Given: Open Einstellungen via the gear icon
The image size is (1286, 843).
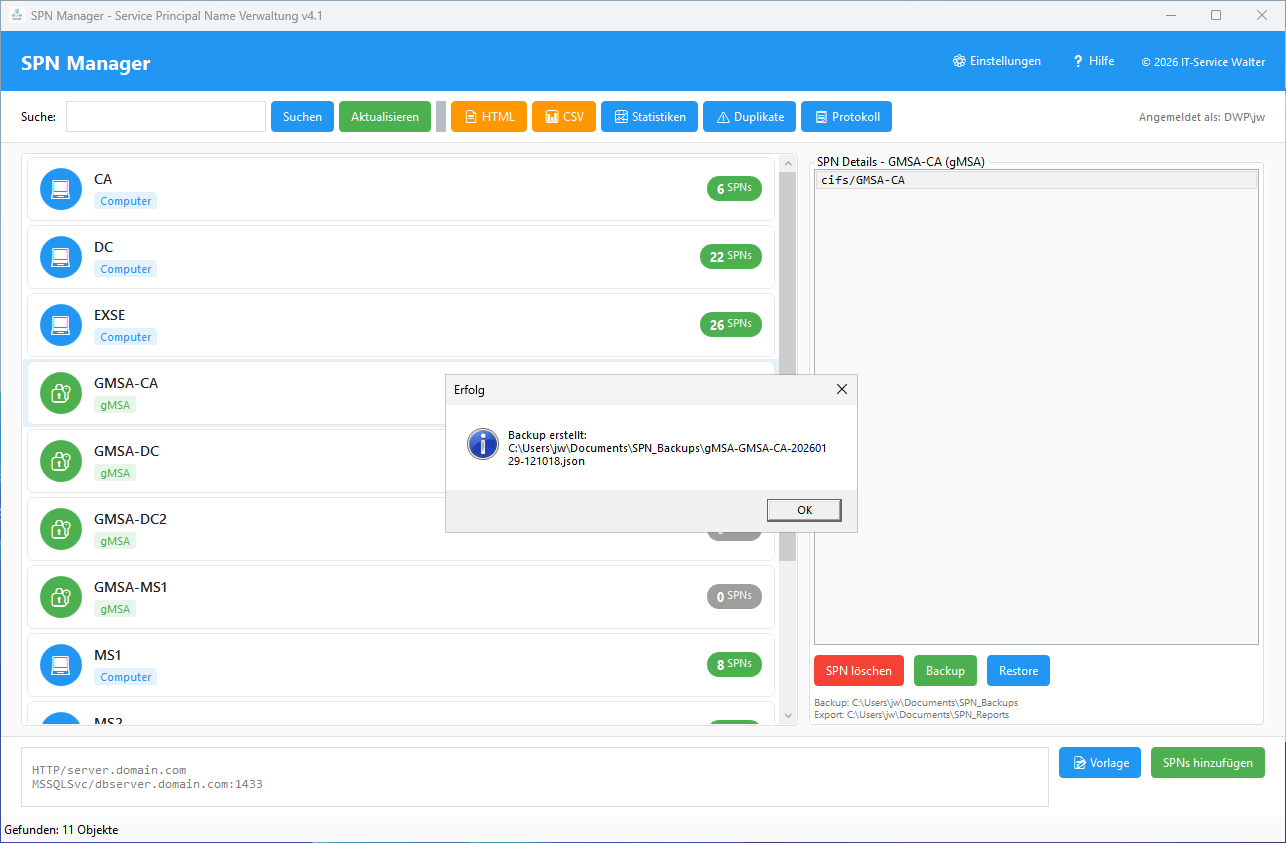Looking at the screenshot, I should (959, 61).
